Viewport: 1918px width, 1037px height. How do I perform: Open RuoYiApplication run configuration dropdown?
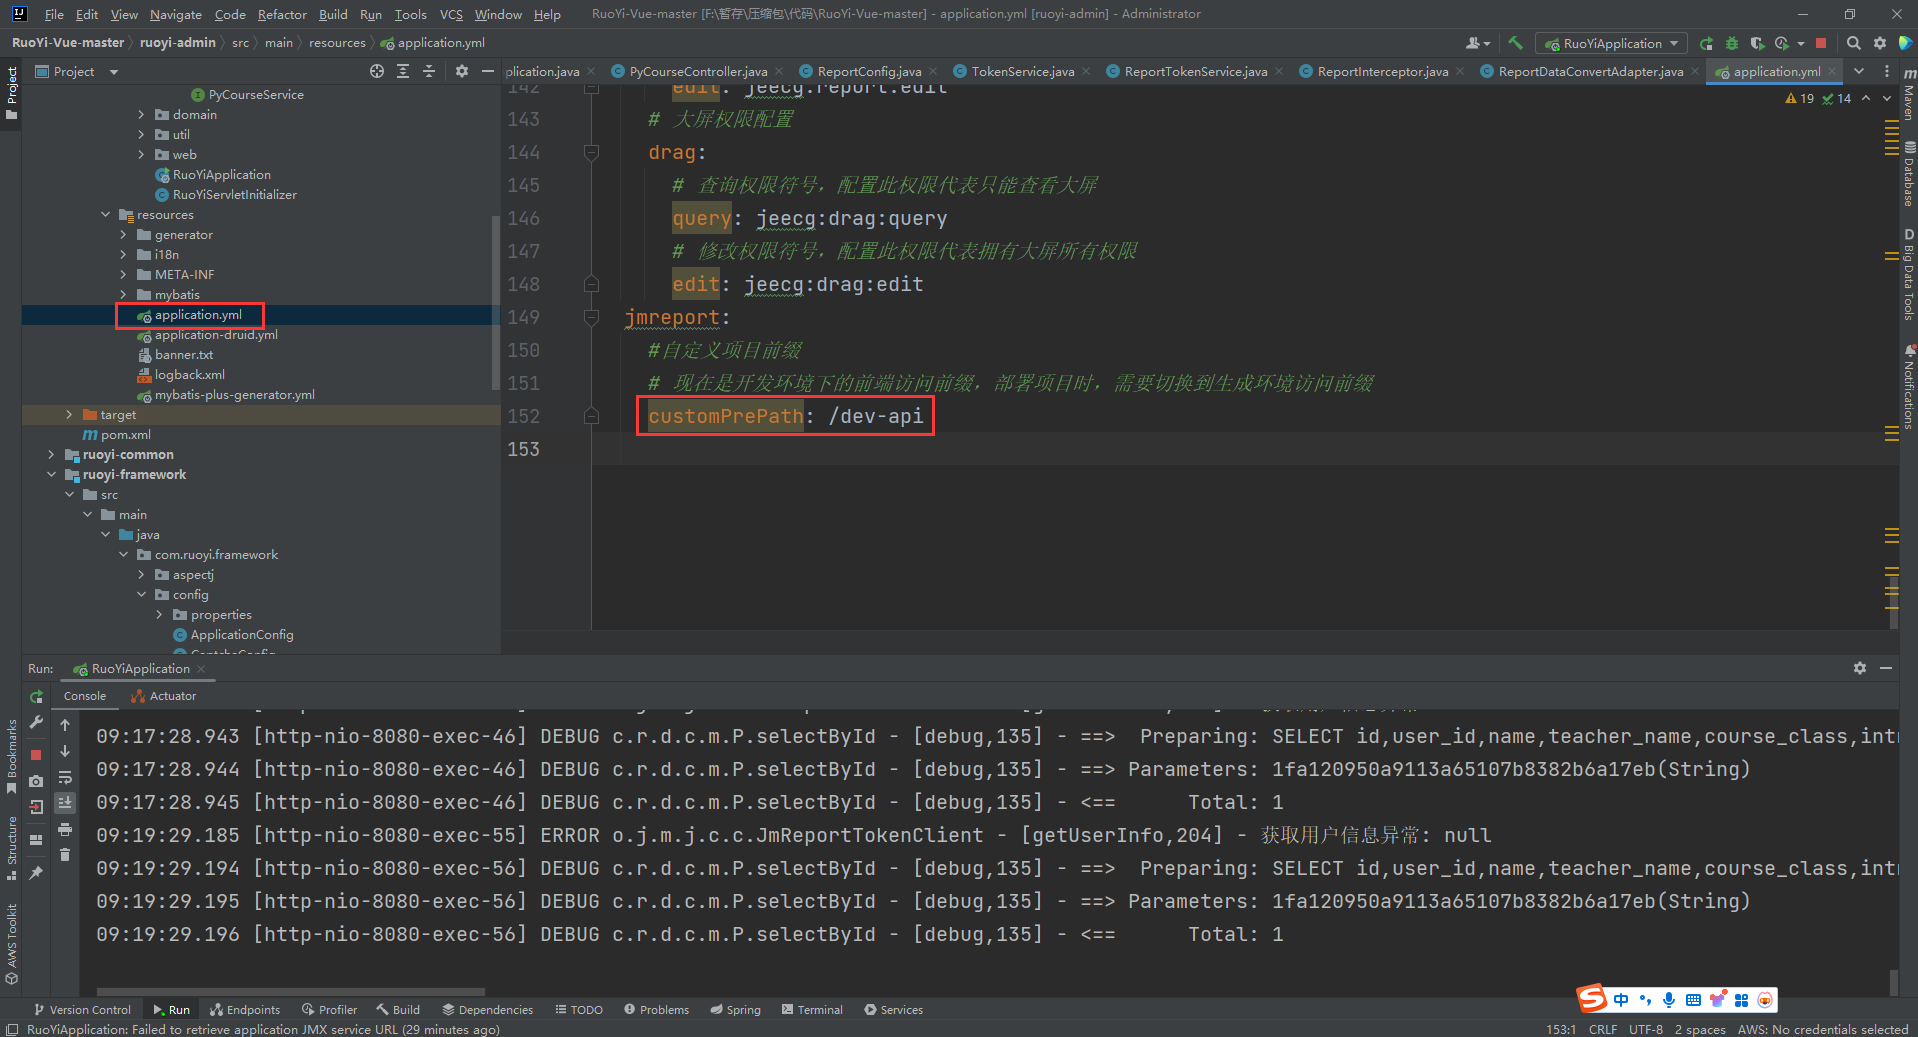[x=1611, y=43]
